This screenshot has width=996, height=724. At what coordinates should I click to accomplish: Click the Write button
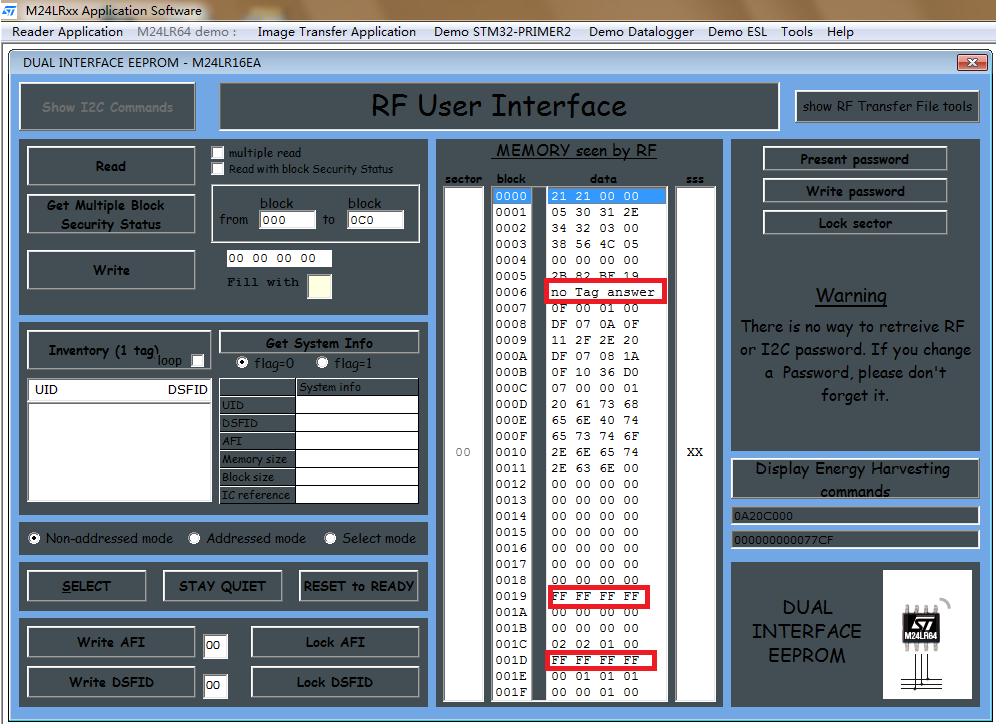click(x=111, y=270)
